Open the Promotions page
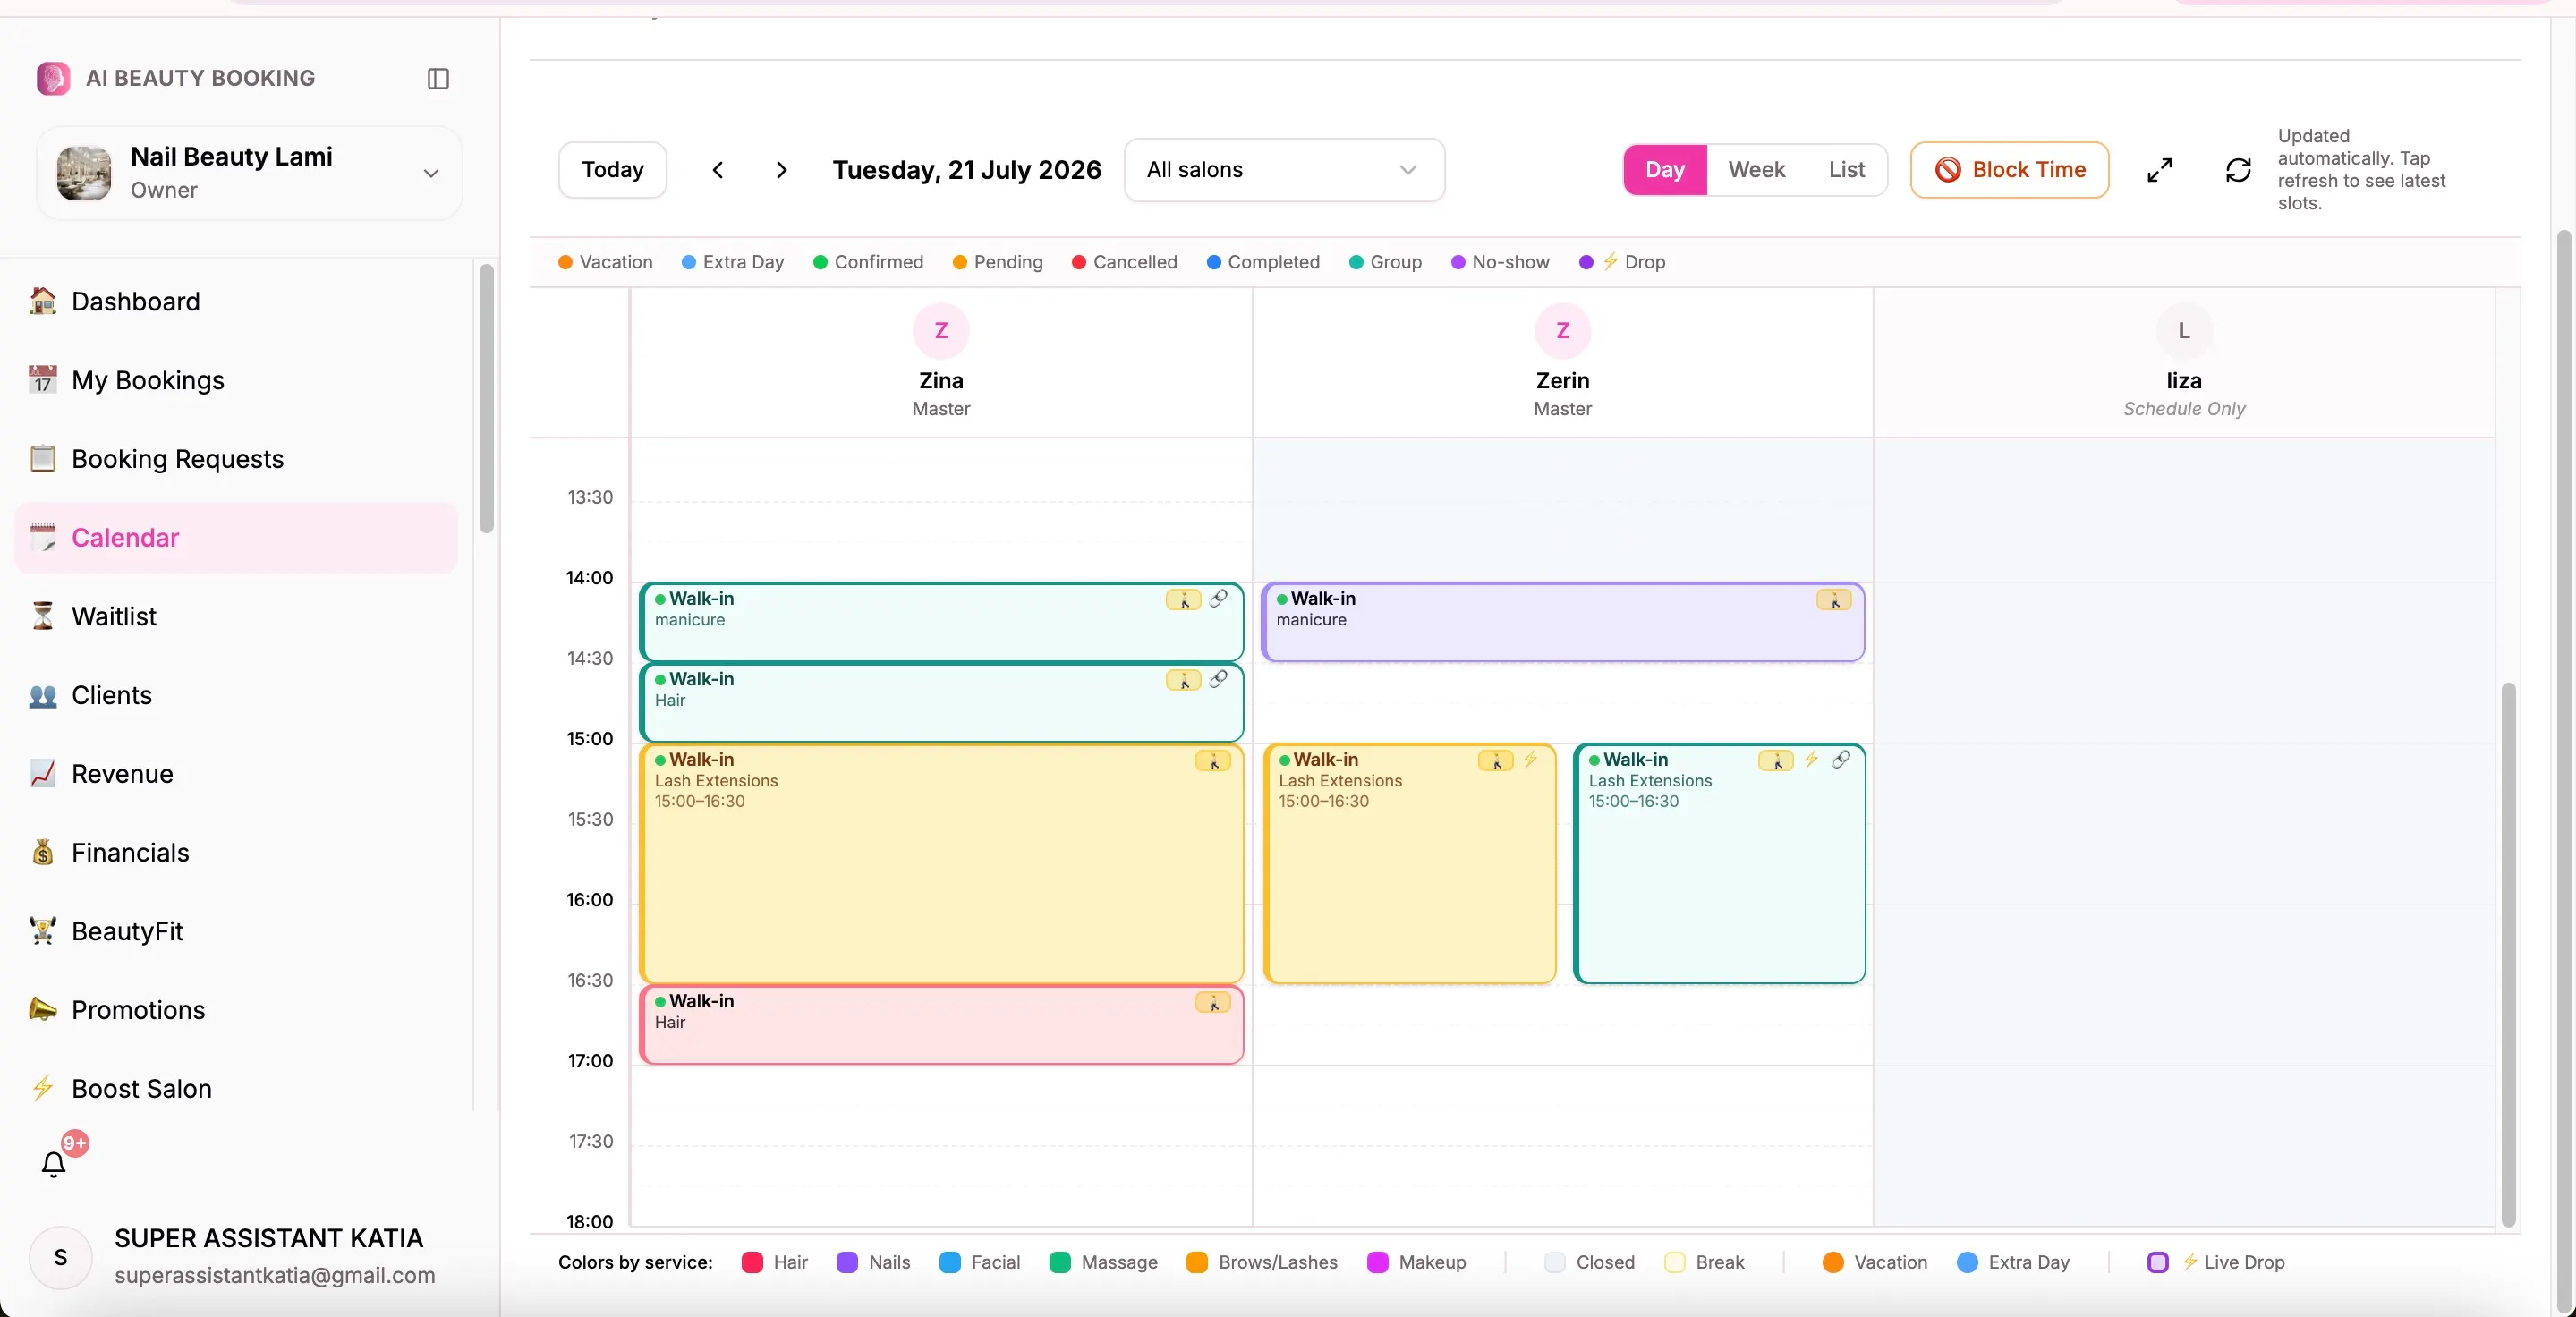The width and height of the screenshot is (2576, 1317). (237, 1010)
